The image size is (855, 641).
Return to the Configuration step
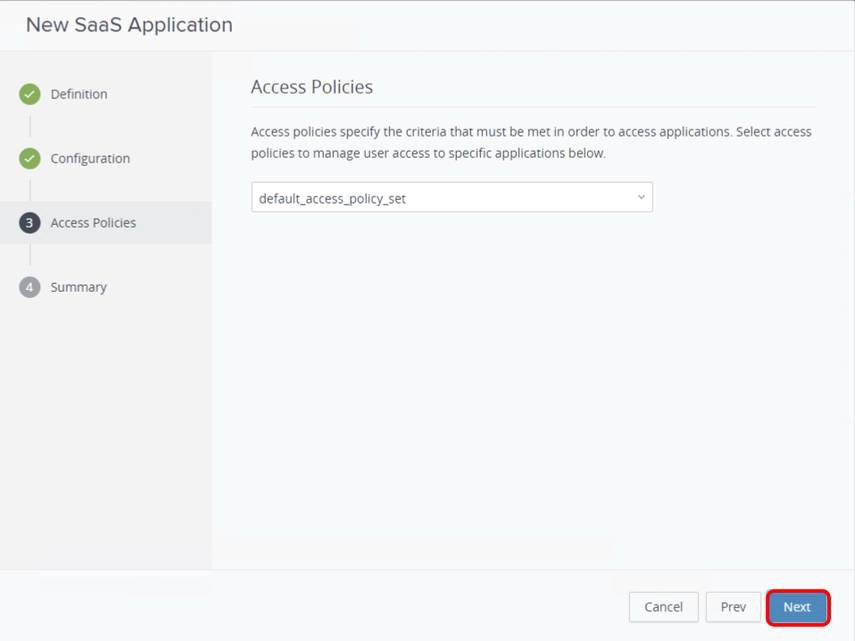pyautogui.click(x=90, y=158)
